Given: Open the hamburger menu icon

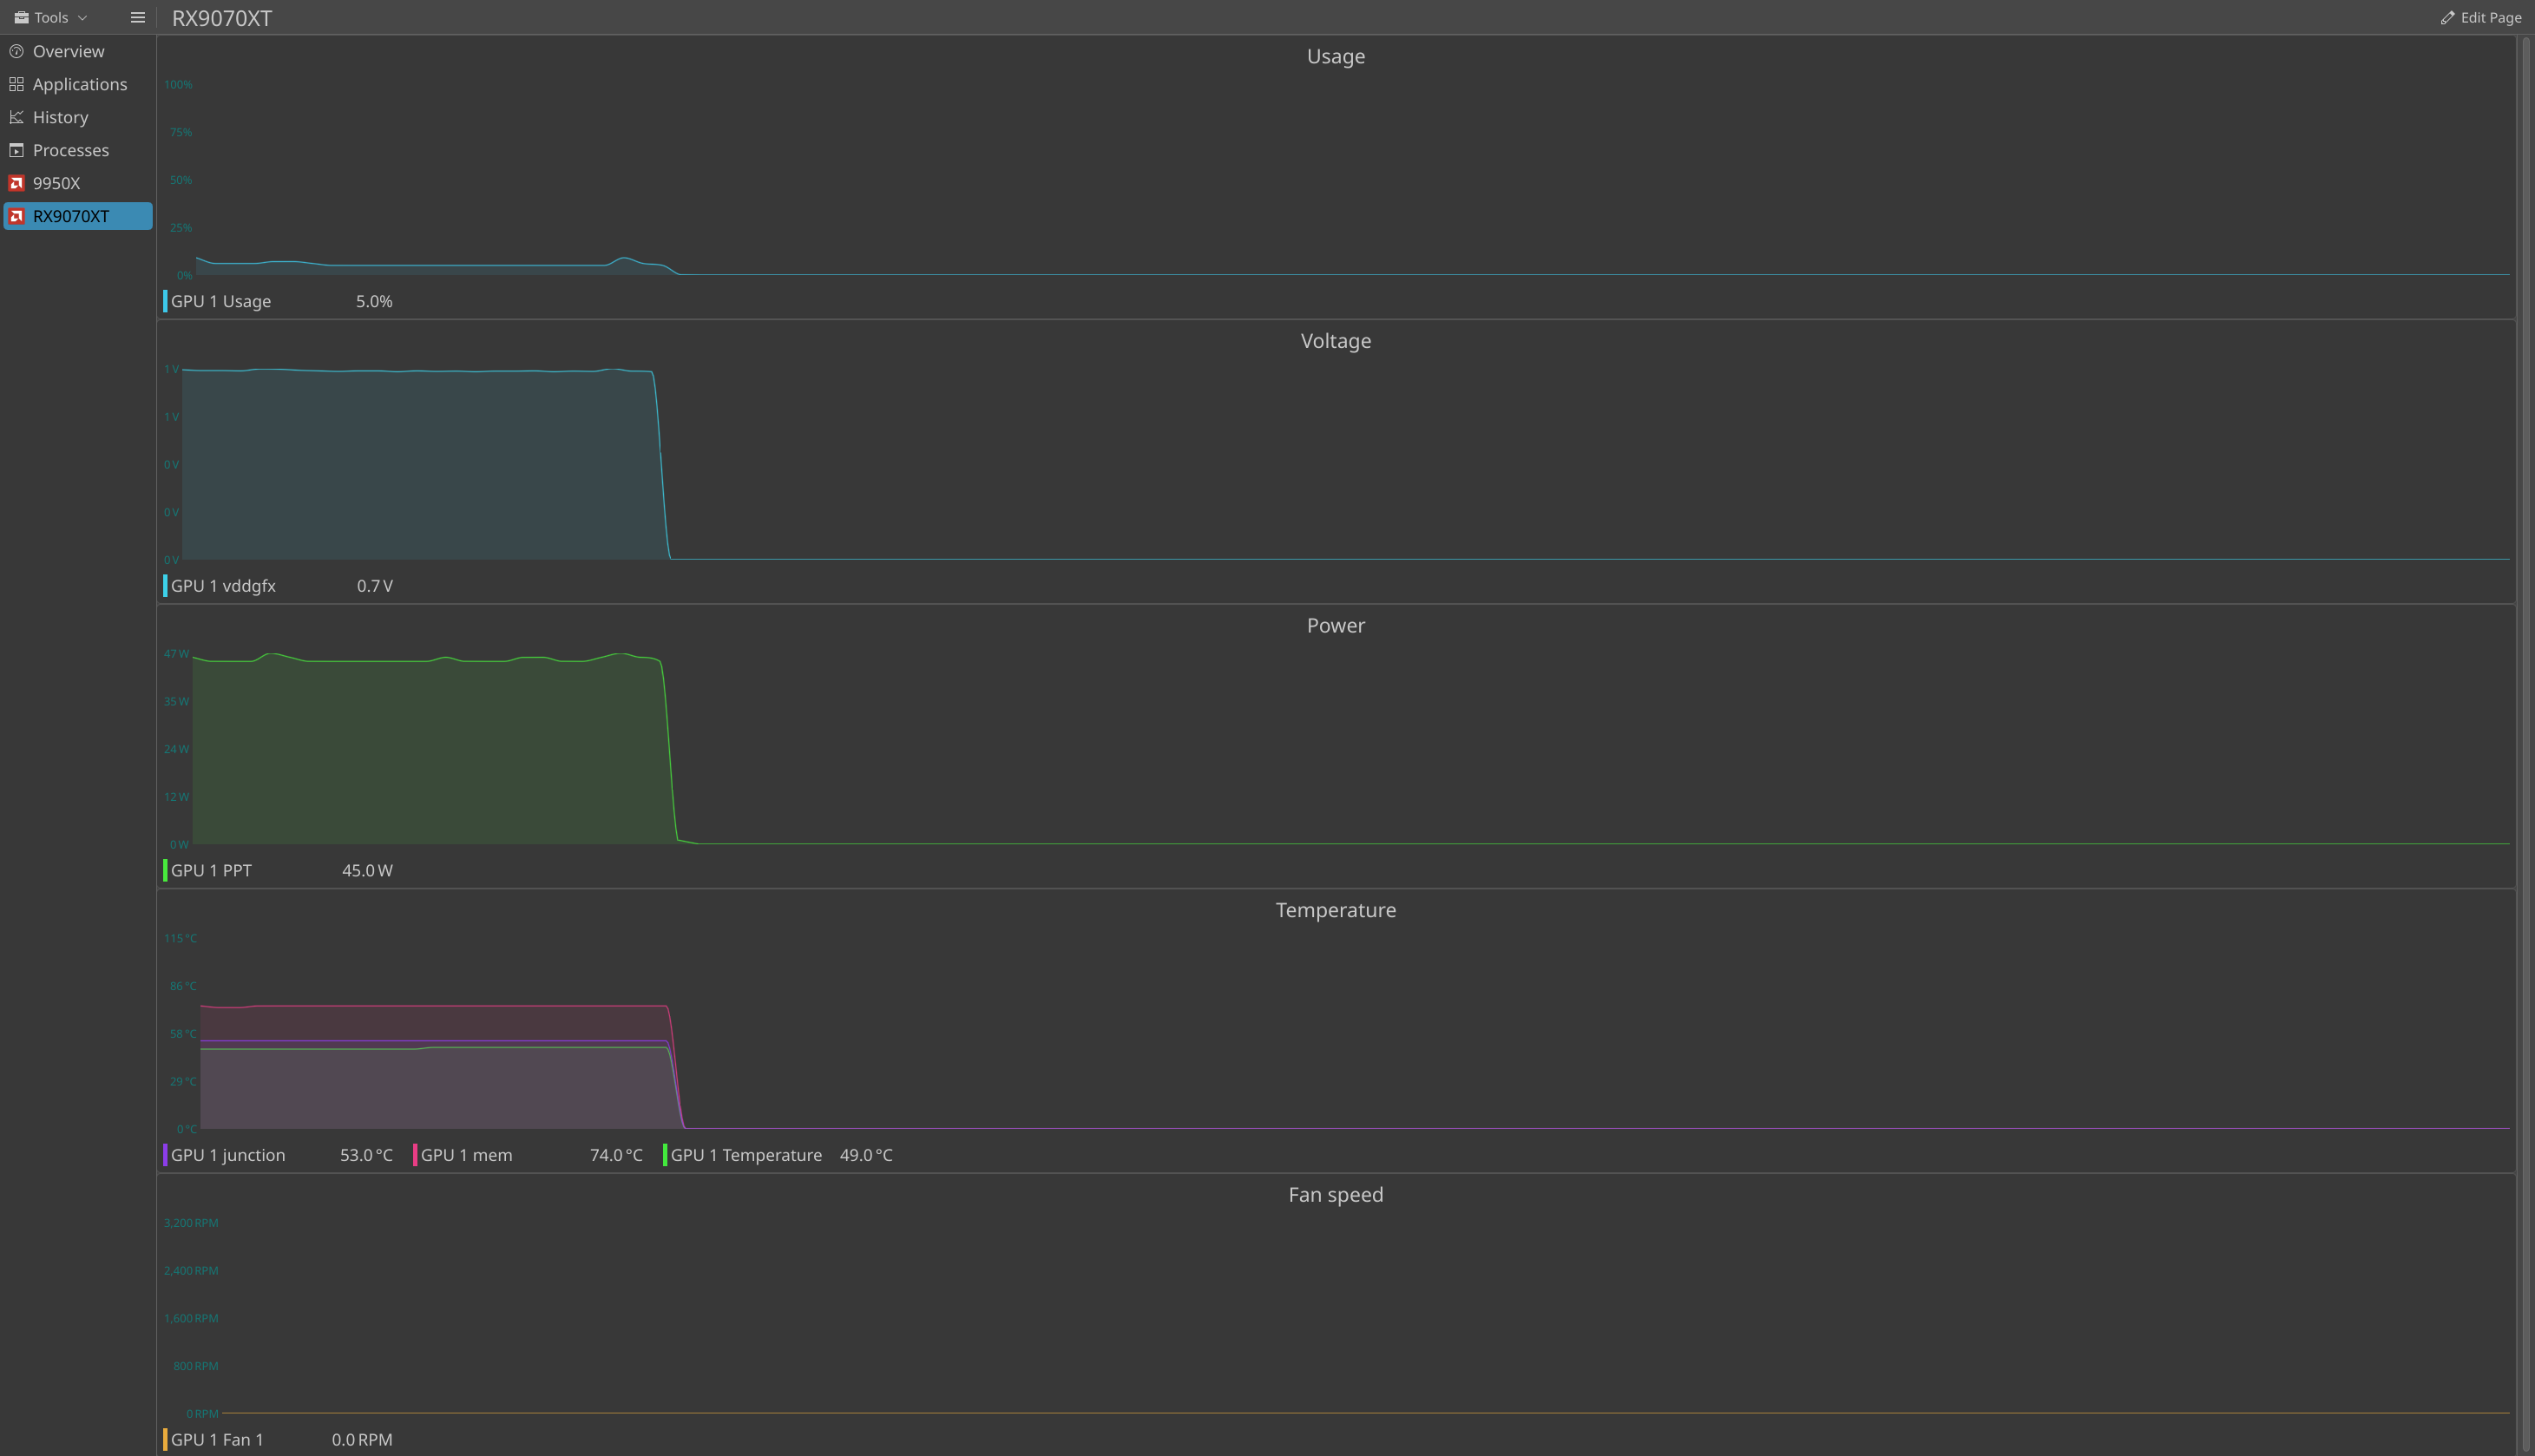Looking at the screenshot, I should pyautogui.click(x=138, y=17).
